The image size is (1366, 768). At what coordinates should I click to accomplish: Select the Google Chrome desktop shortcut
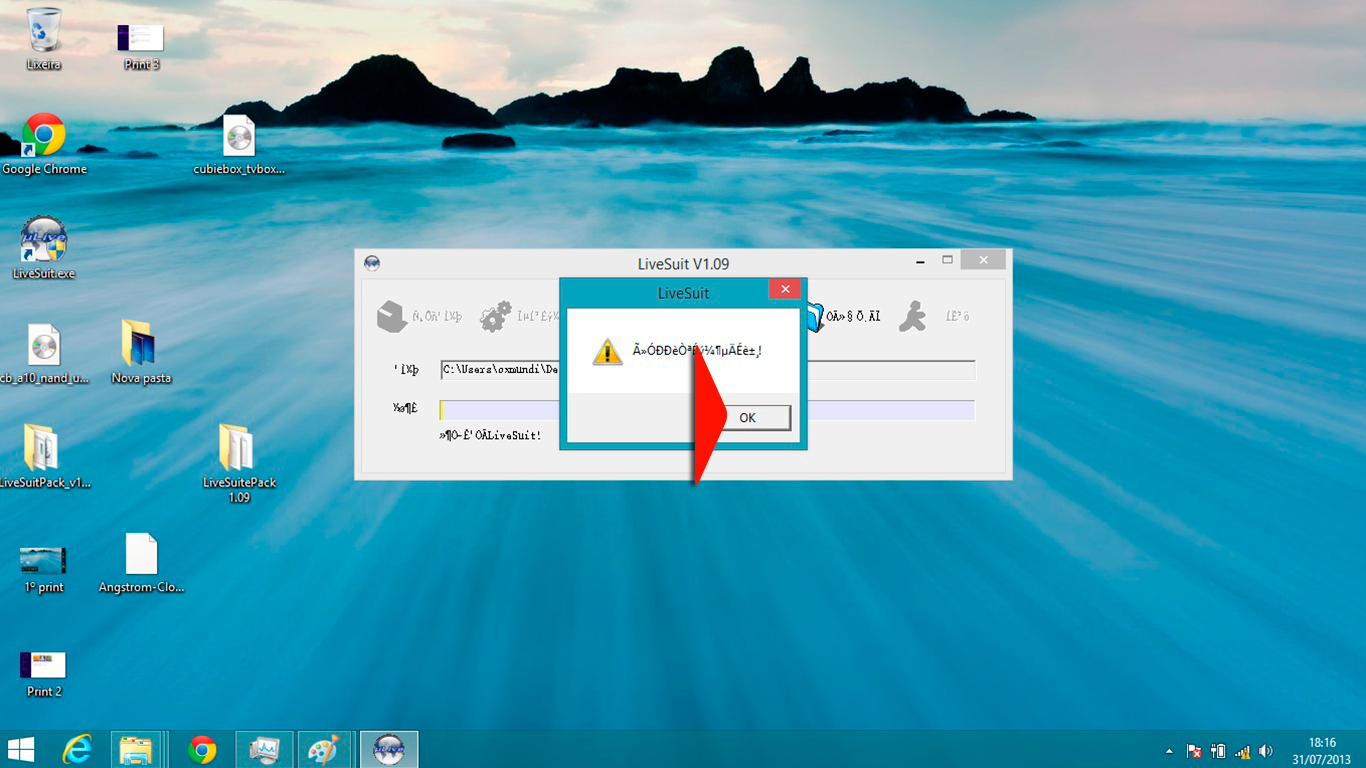44,144
